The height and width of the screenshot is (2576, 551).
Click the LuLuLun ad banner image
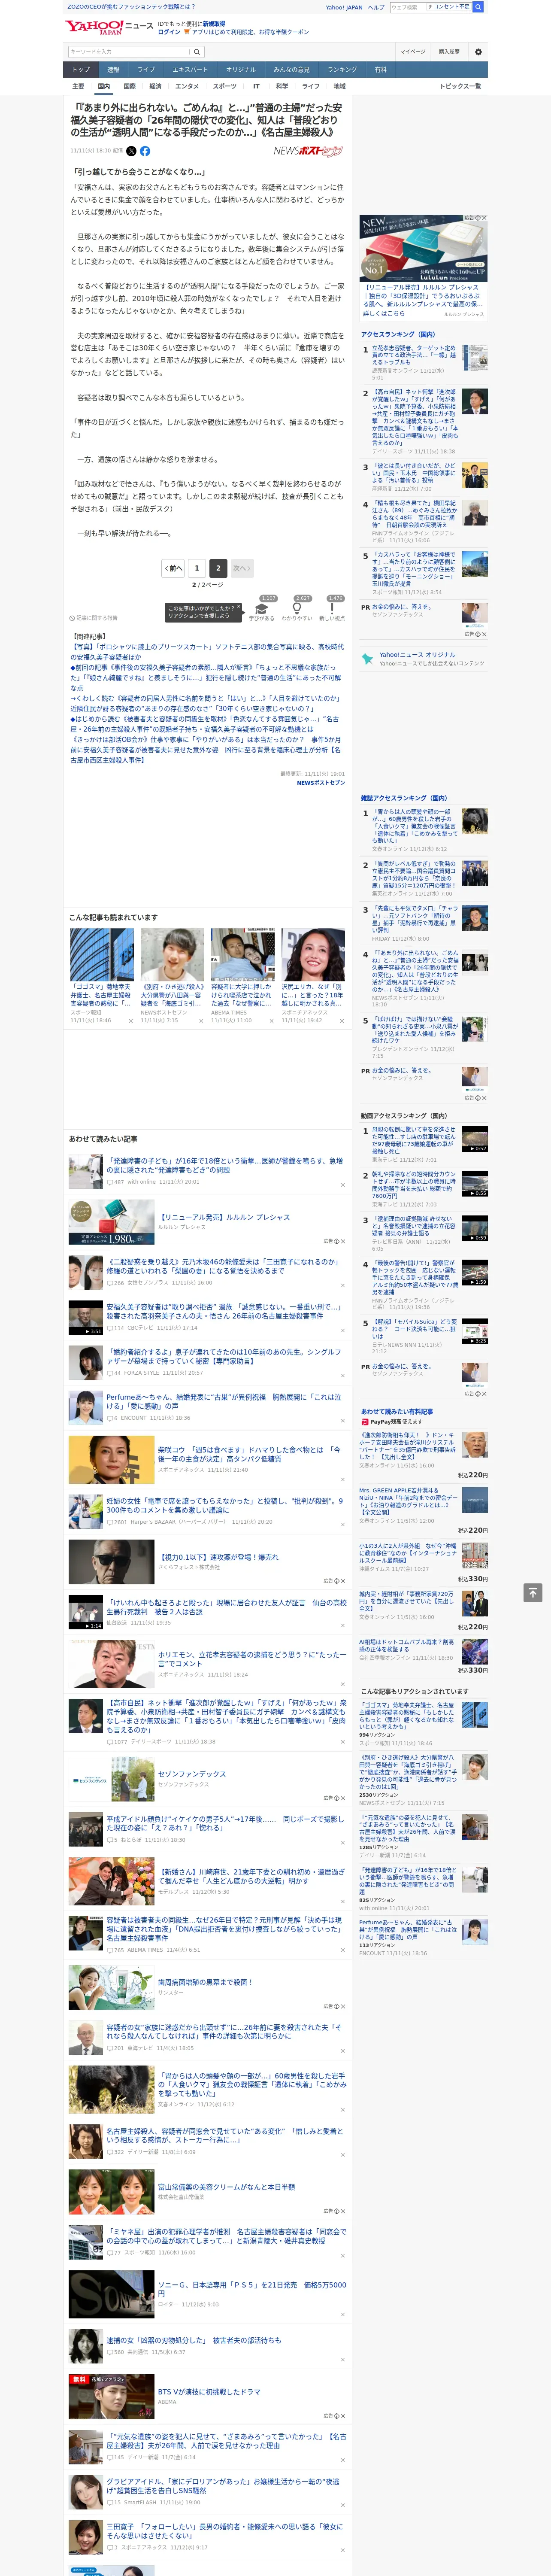point(424,248)
